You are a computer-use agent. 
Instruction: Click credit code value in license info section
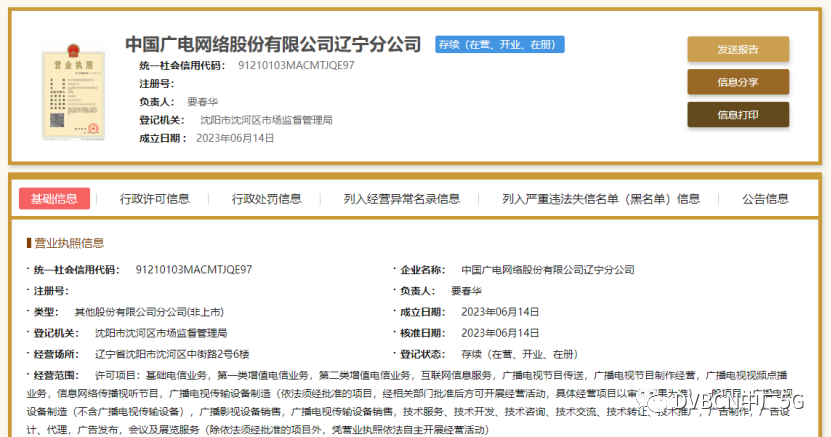point(193,270)
